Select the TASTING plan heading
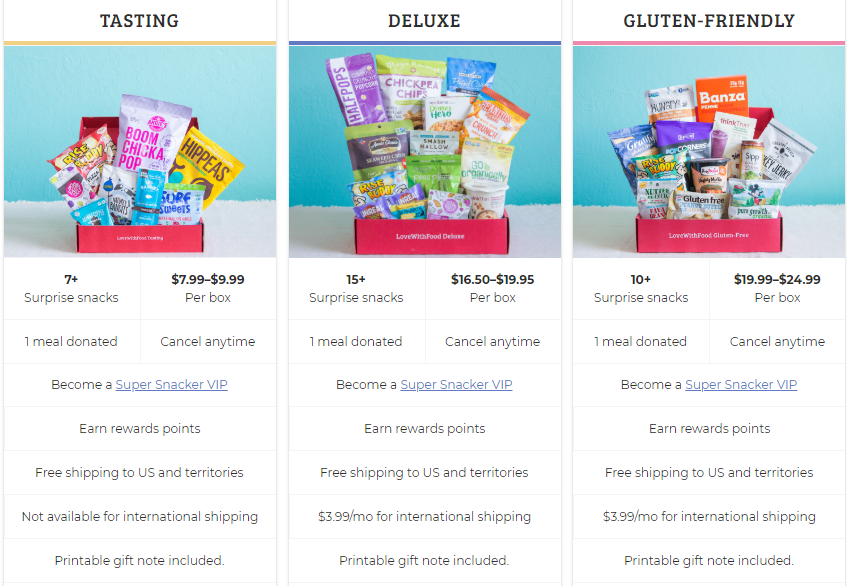847x586 pixels. (x=139, y=21)
